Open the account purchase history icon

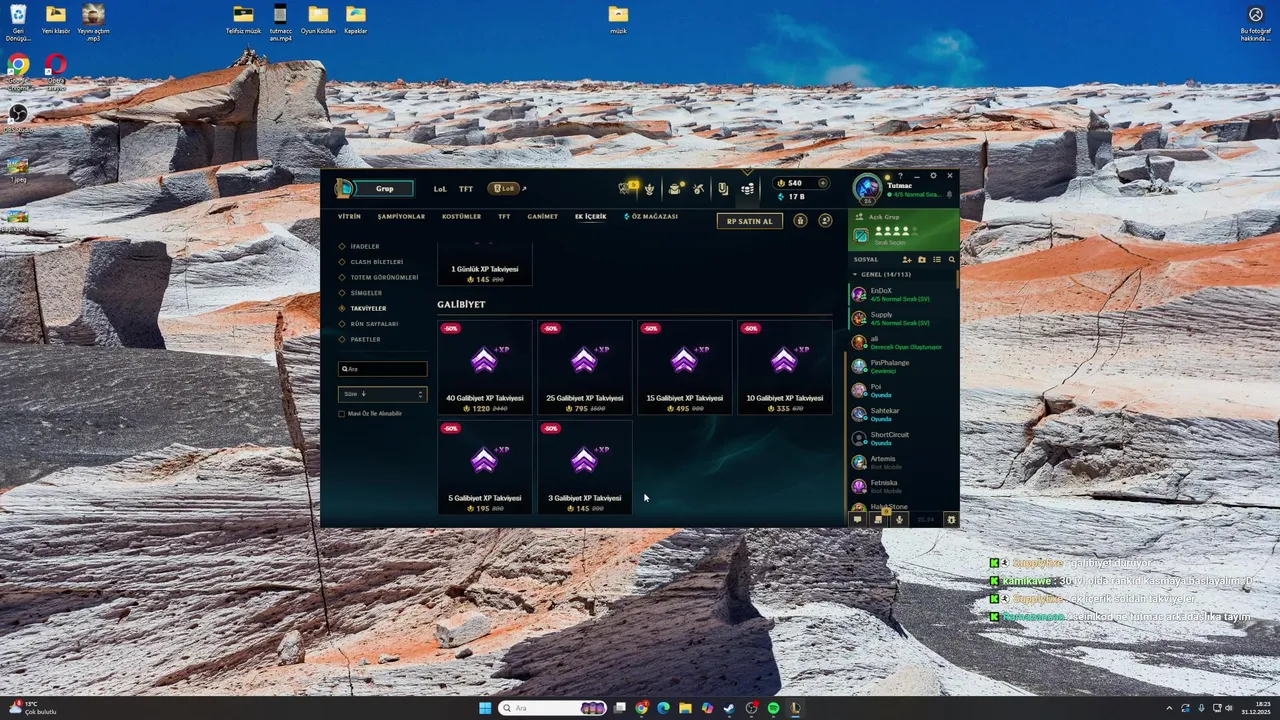pyautogui.click(x=826, y=221)
